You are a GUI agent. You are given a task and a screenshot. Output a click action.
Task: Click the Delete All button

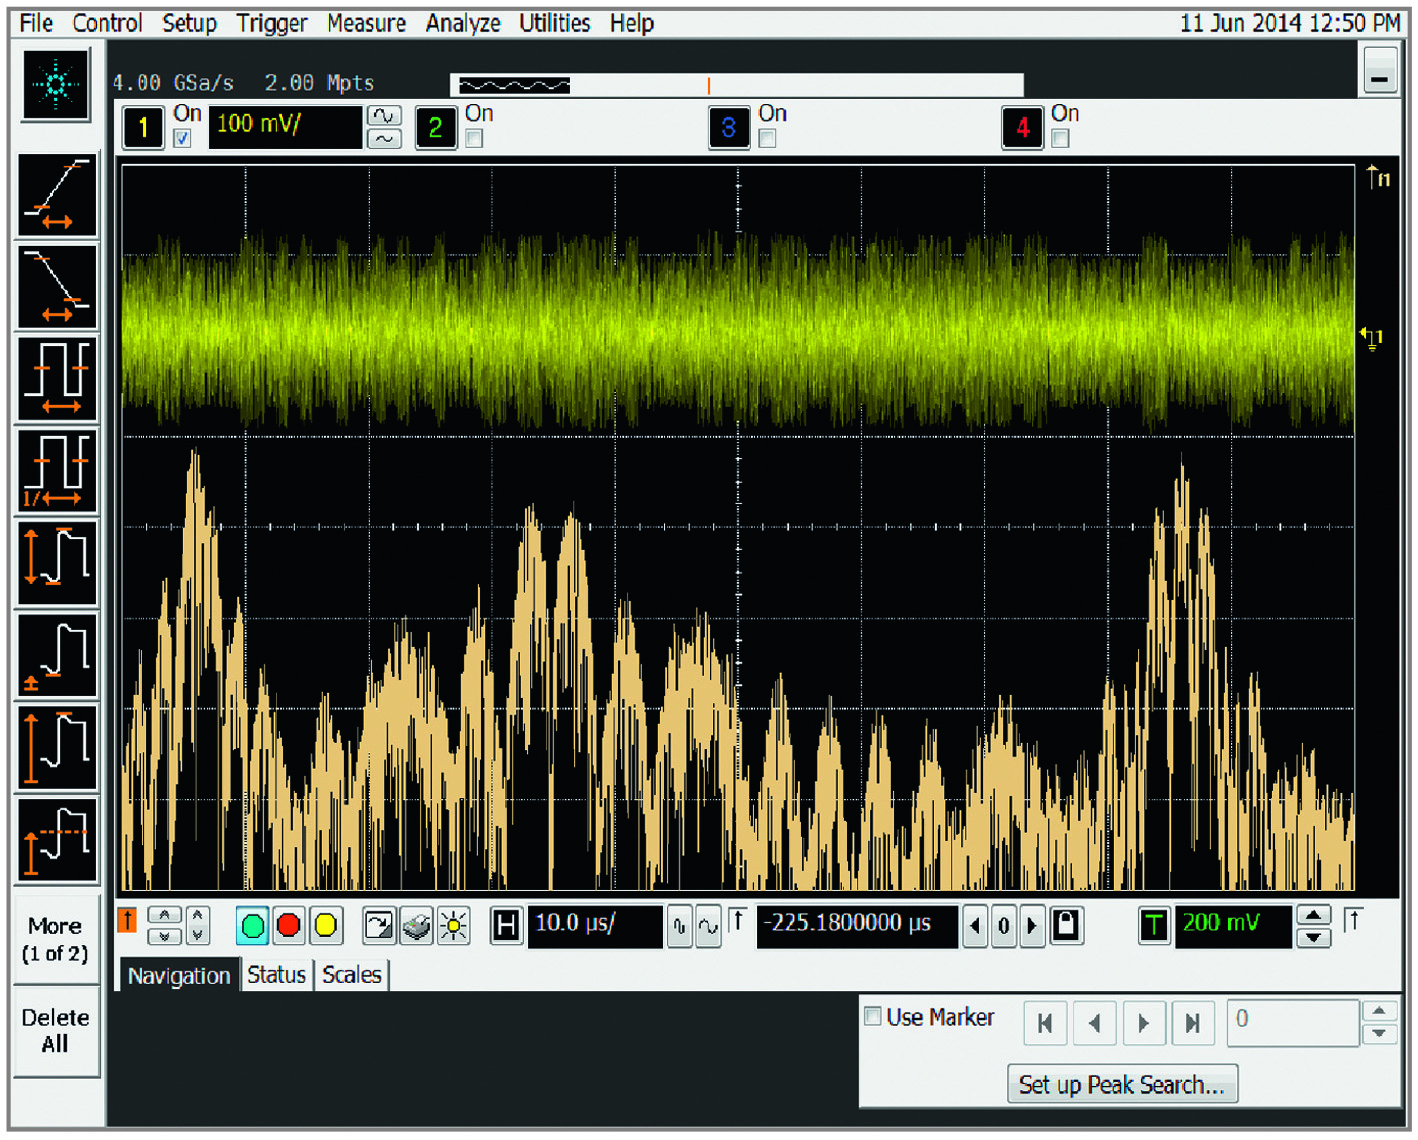[x=55, y=1031]
